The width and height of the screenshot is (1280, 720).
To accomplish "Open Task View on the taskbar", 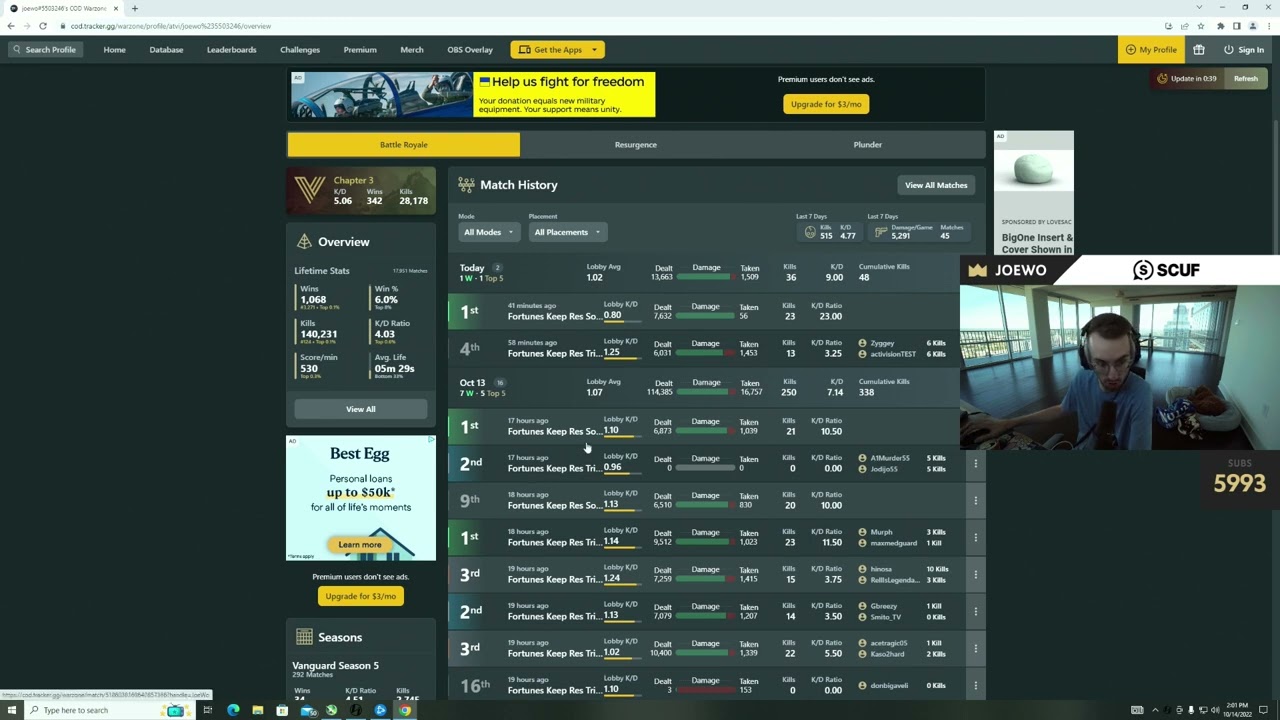I will tap(207, 710).
